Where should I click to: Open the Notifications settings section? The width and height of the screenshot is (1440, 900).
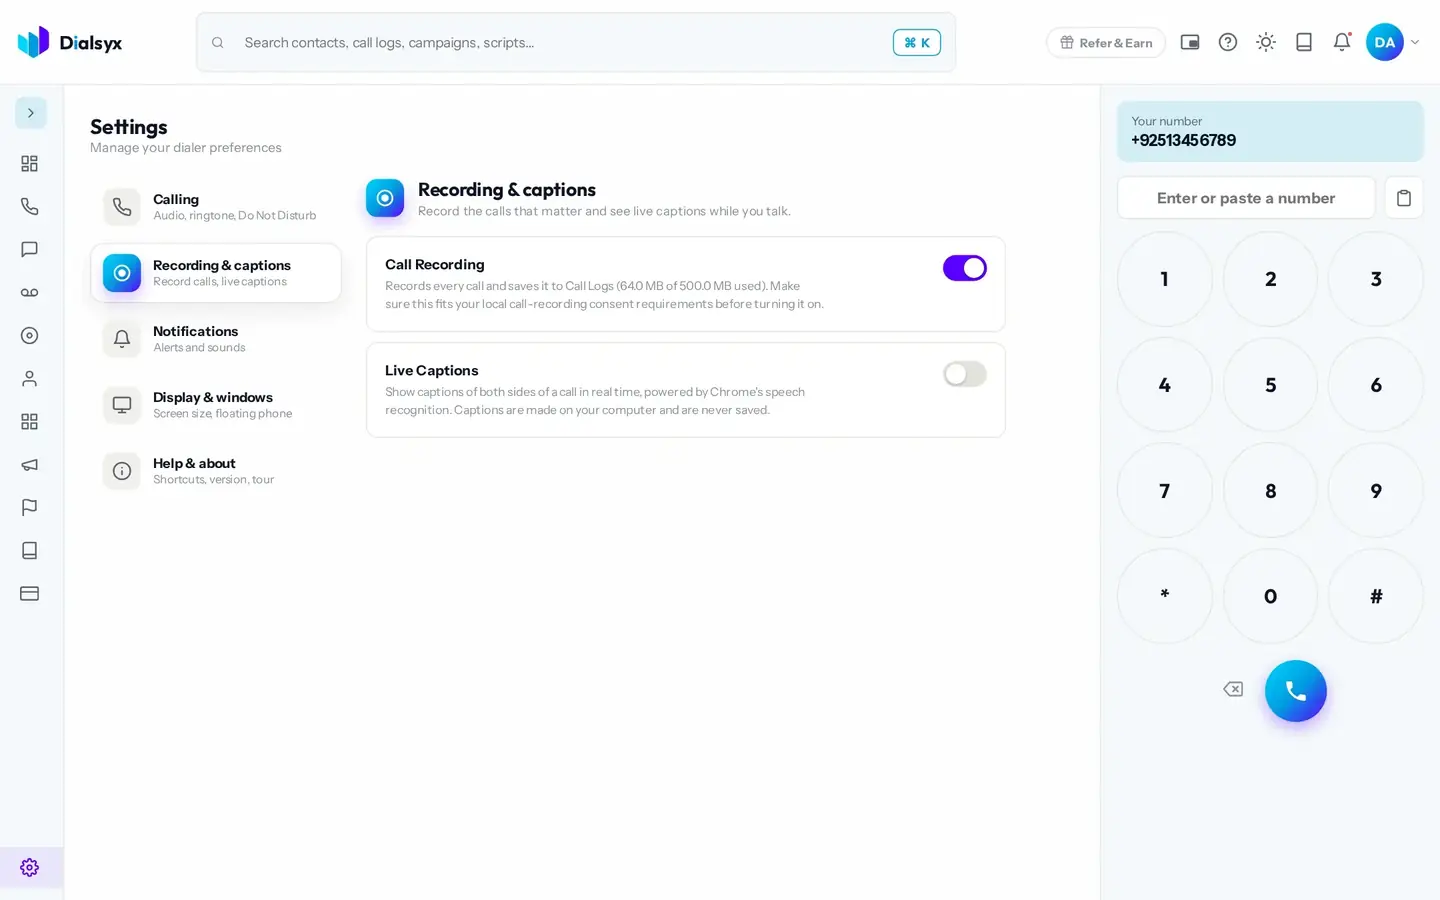point(216,339)
